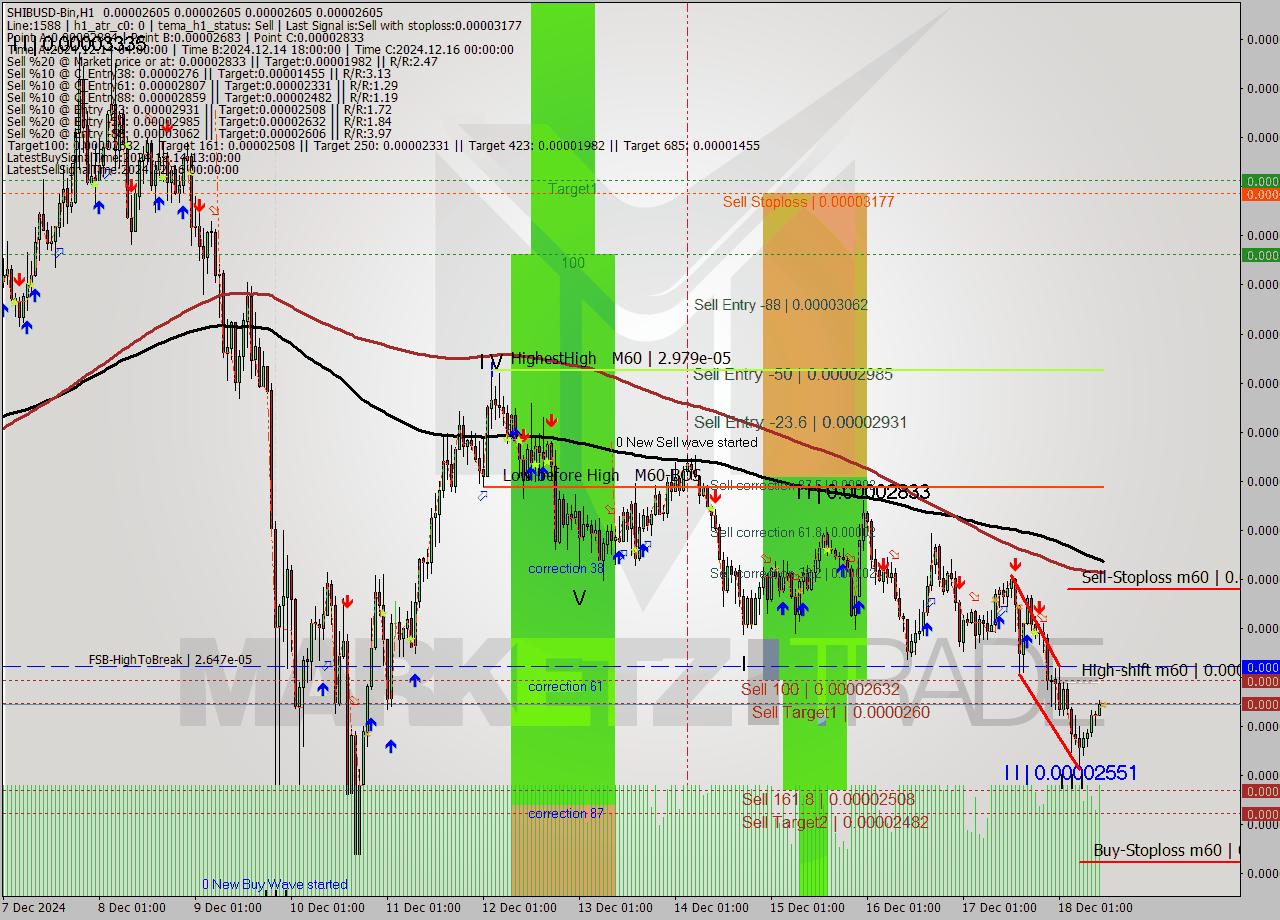Click the 'High-shift m60' line label
The image size is (1280, 920).
1160,670
